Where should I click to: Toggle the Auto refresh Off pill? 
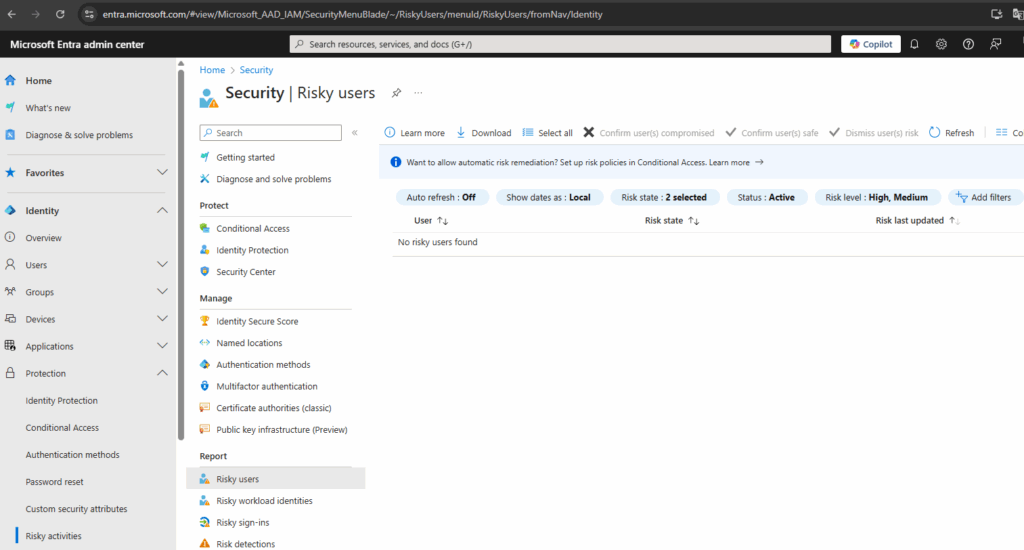pos(441,197)
